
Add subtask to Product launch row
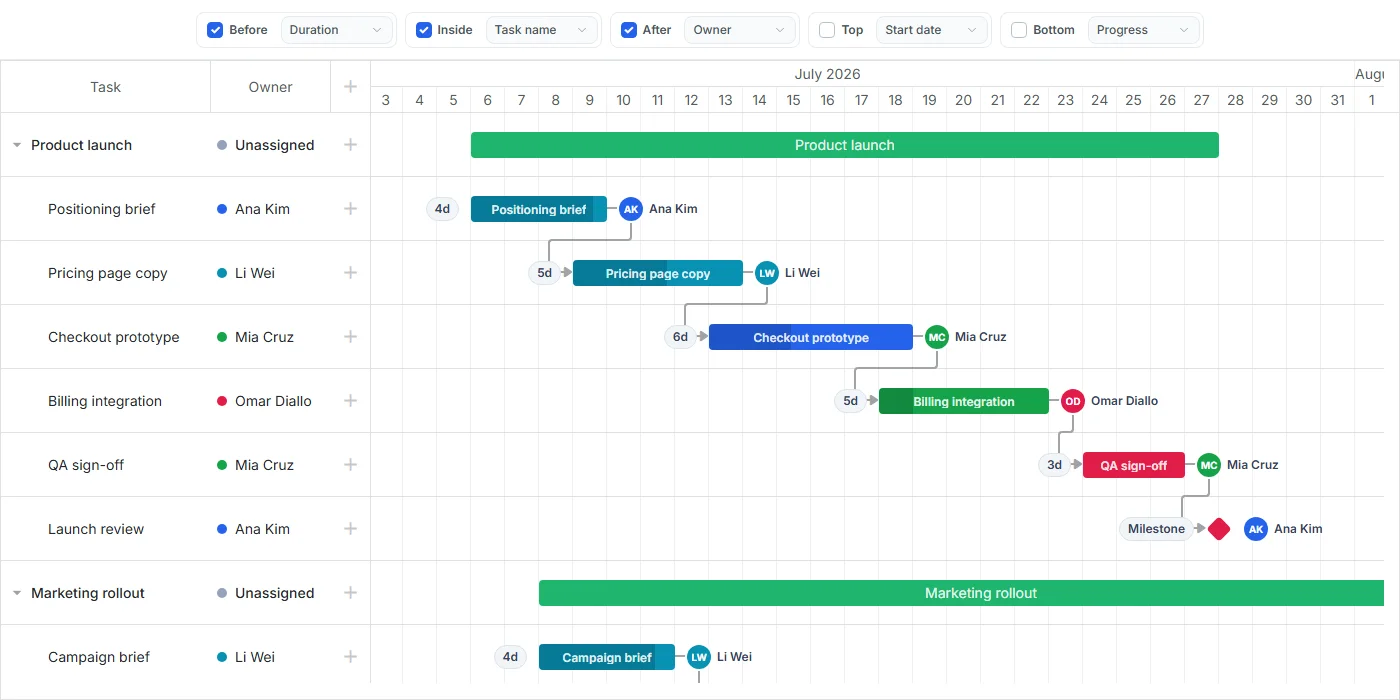click(350, 145)
